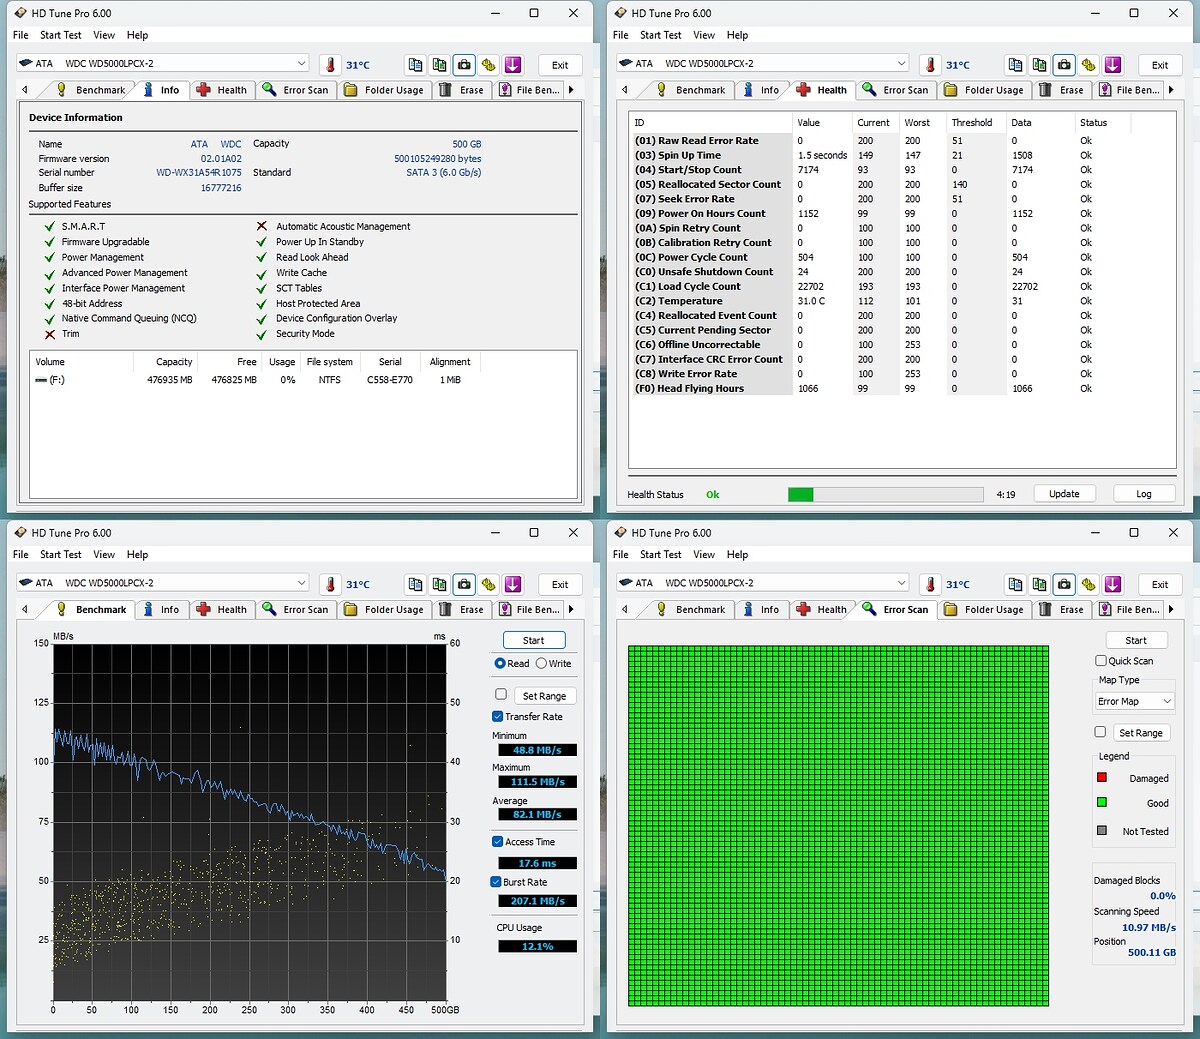Click the Log button in the Health window

click(x=1144, y=494)
